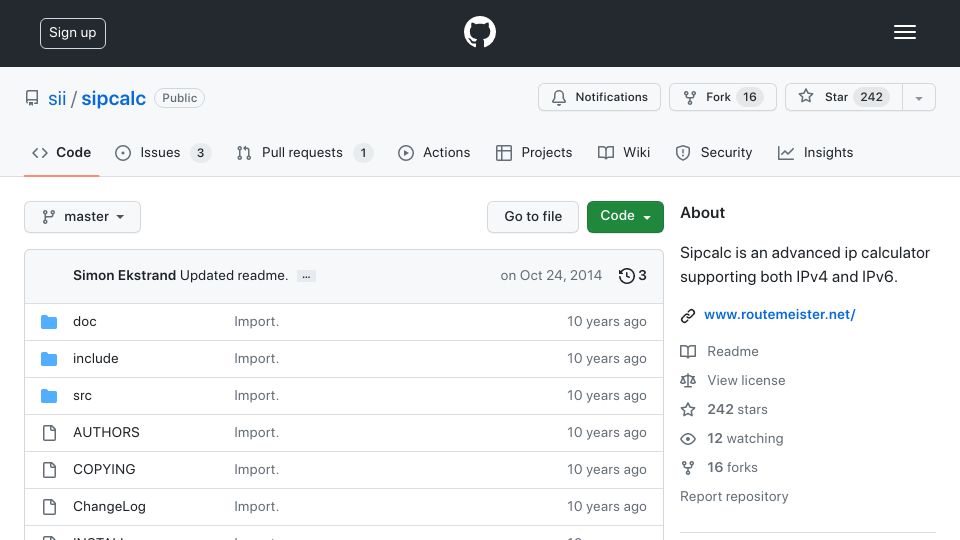Open the View license link
This screenshot has width=960, height=540.
(746, 380)
